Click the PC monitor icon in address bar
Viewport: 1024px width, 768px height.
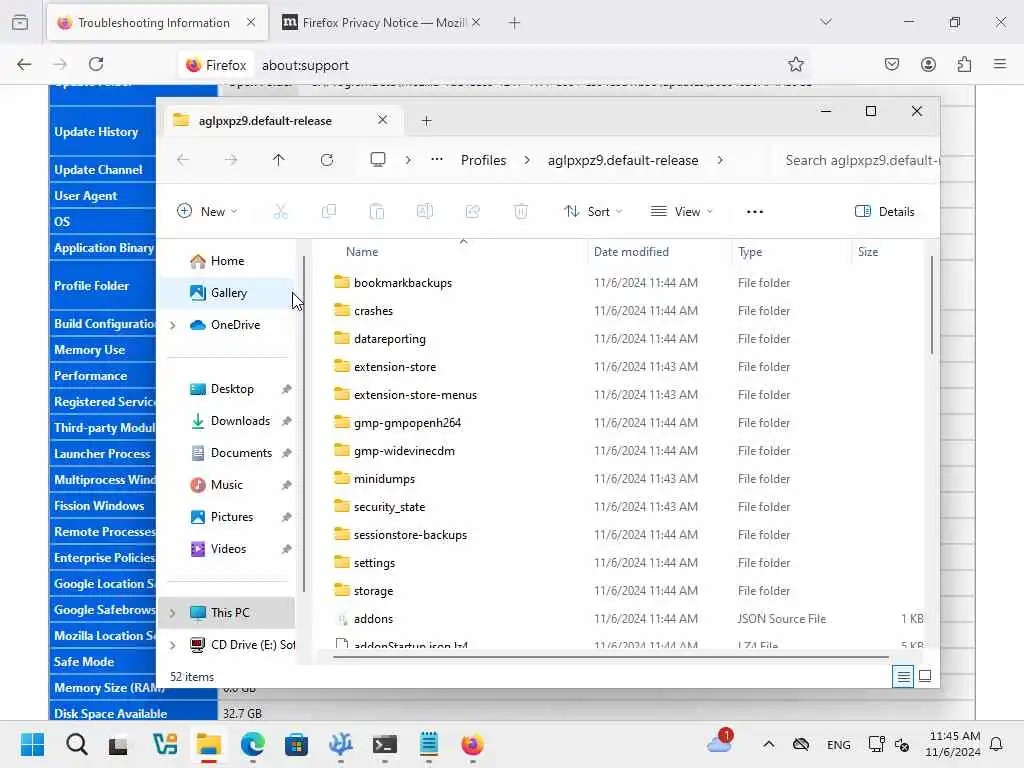[377, 160]
